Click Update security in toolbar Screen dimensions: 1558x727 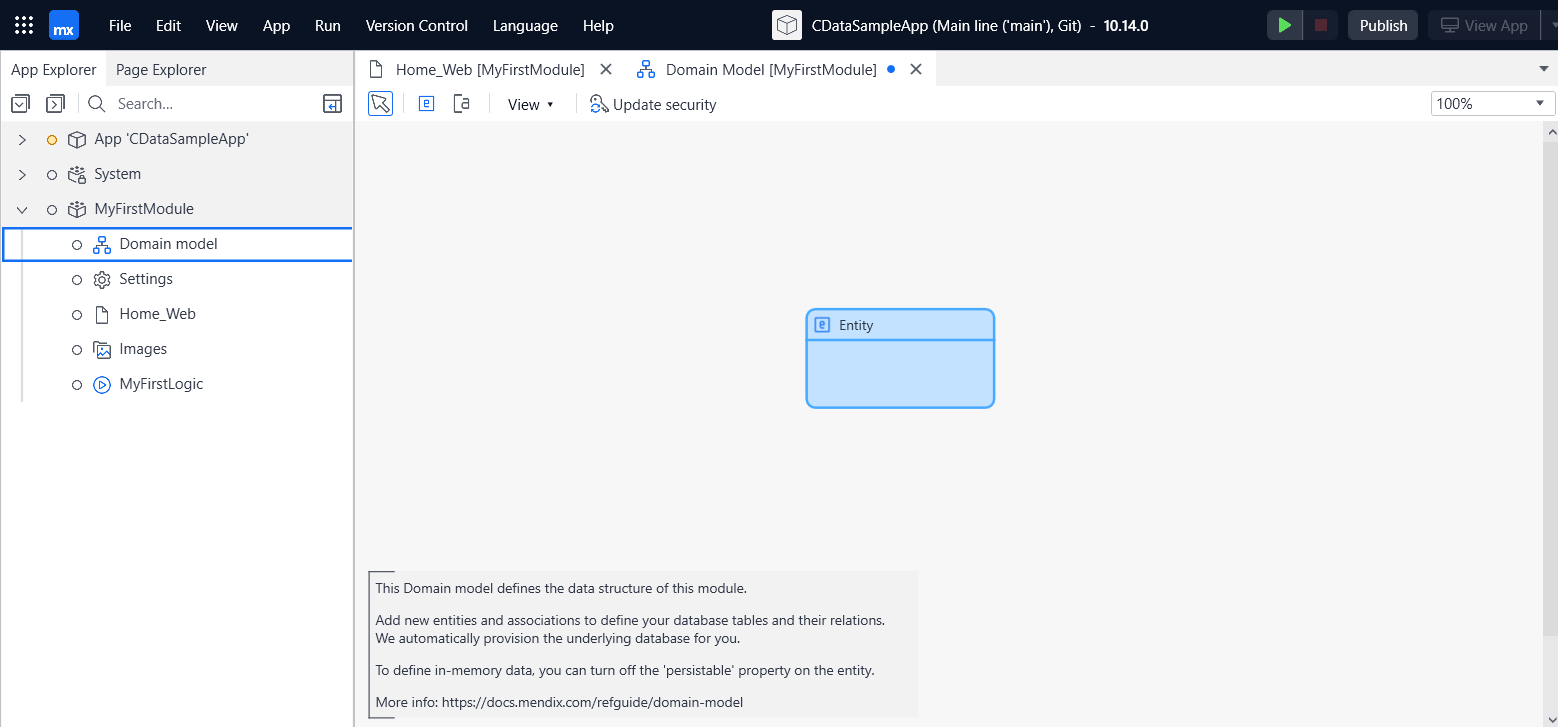click(653, 104)
